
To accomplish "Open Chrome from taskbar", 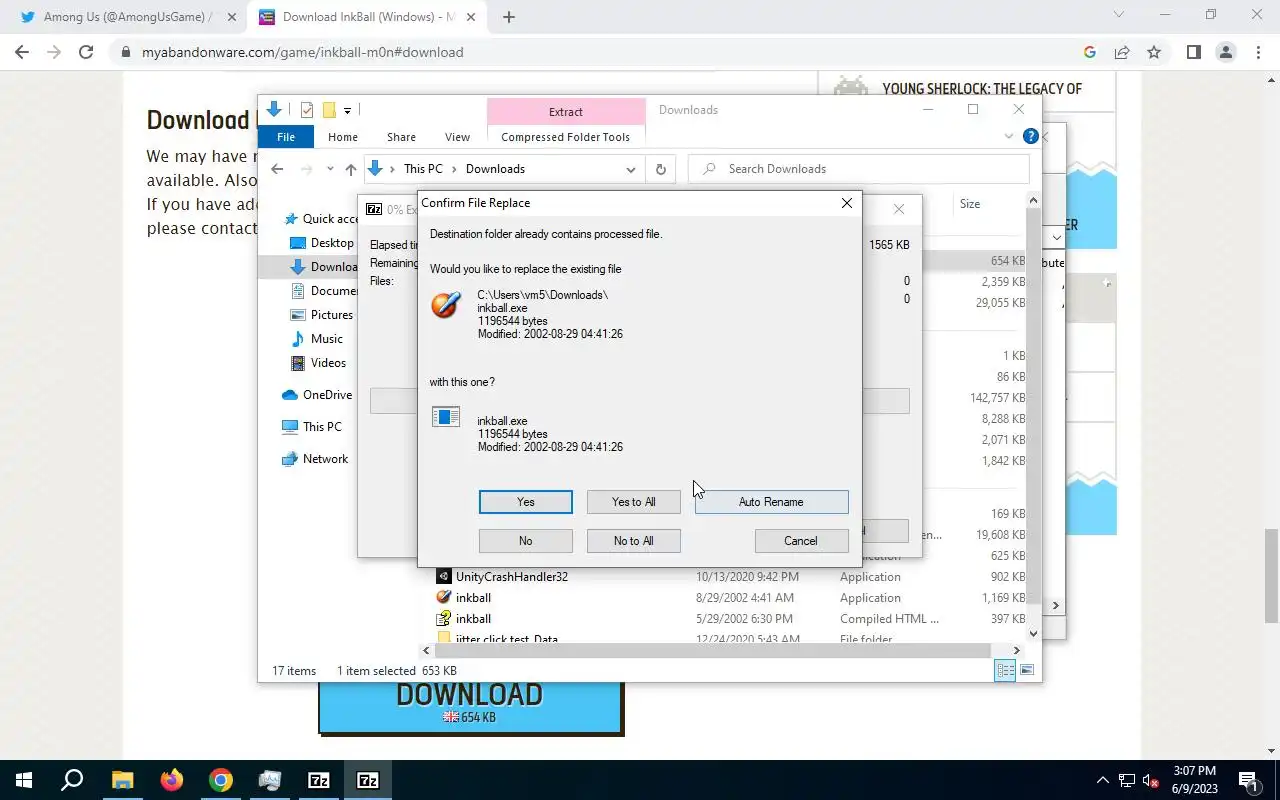I will click(x=221, y=780).
